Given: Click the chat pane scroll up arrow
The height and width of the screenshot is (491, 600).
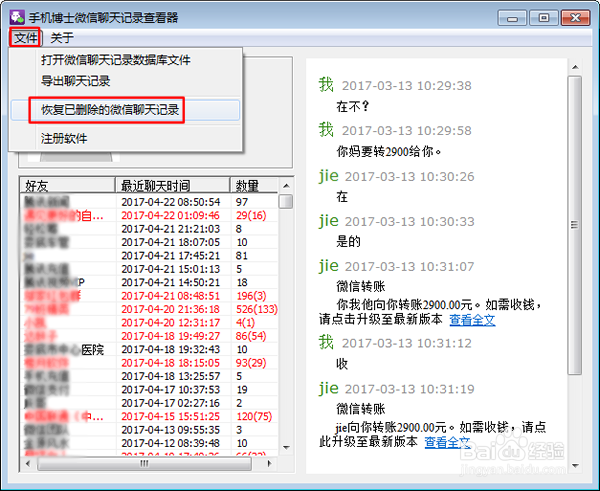Looking at the screenshot, I should tap(575, 67).
